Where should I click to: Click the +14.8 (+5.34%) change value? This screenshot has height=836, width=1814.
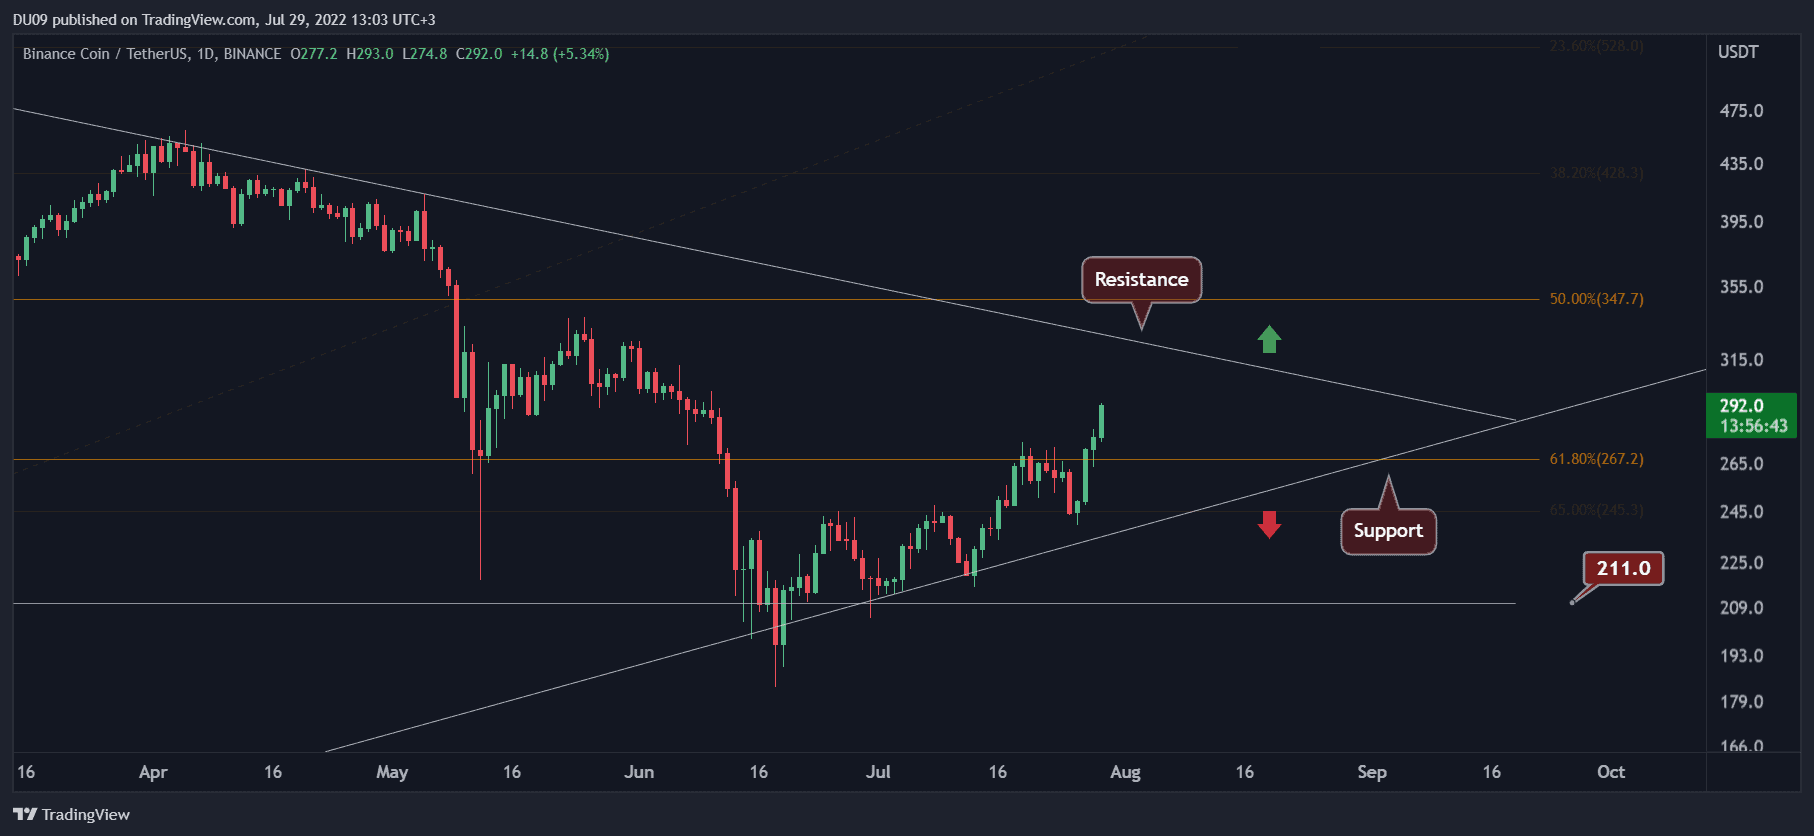[x=560, y=54]
